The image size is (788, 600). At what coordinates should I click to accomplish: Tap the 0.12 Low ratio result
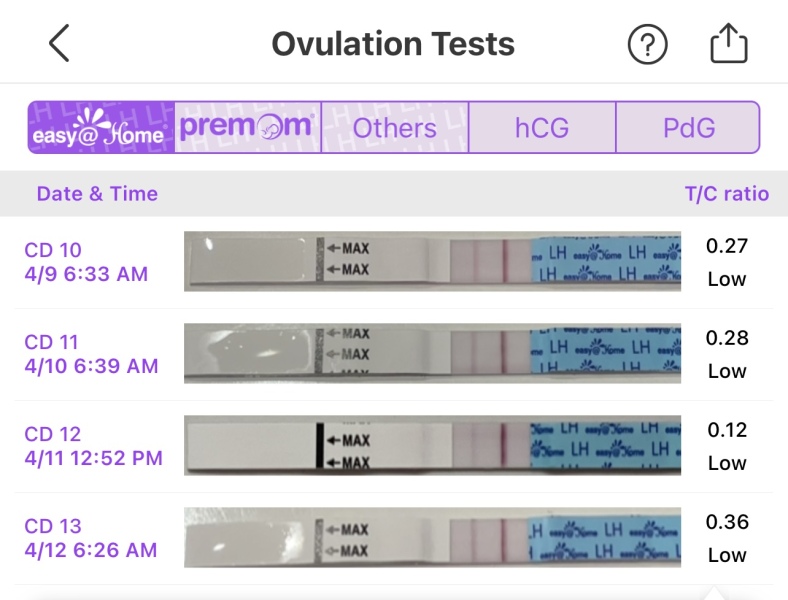(x=727, y=446)
